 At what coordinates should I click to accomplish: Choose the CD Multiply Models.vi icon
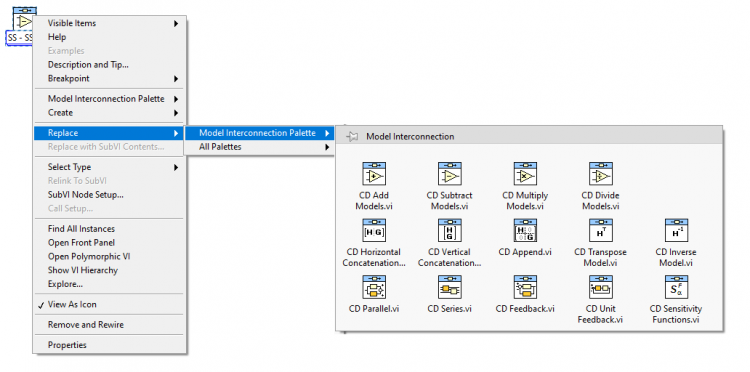point(525,174)
